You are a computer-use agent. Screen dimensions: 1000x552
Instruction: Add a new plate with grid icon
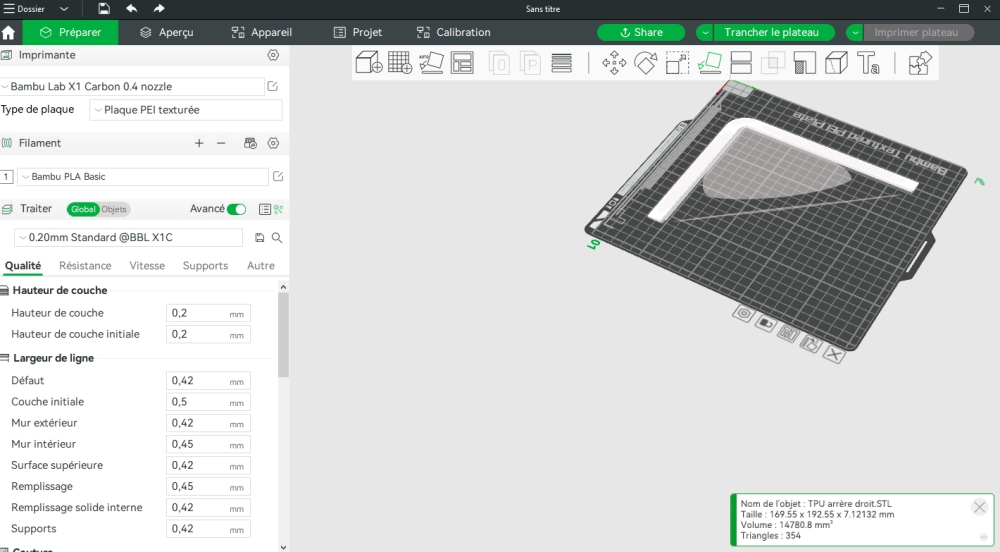click(x=400, y=63)
